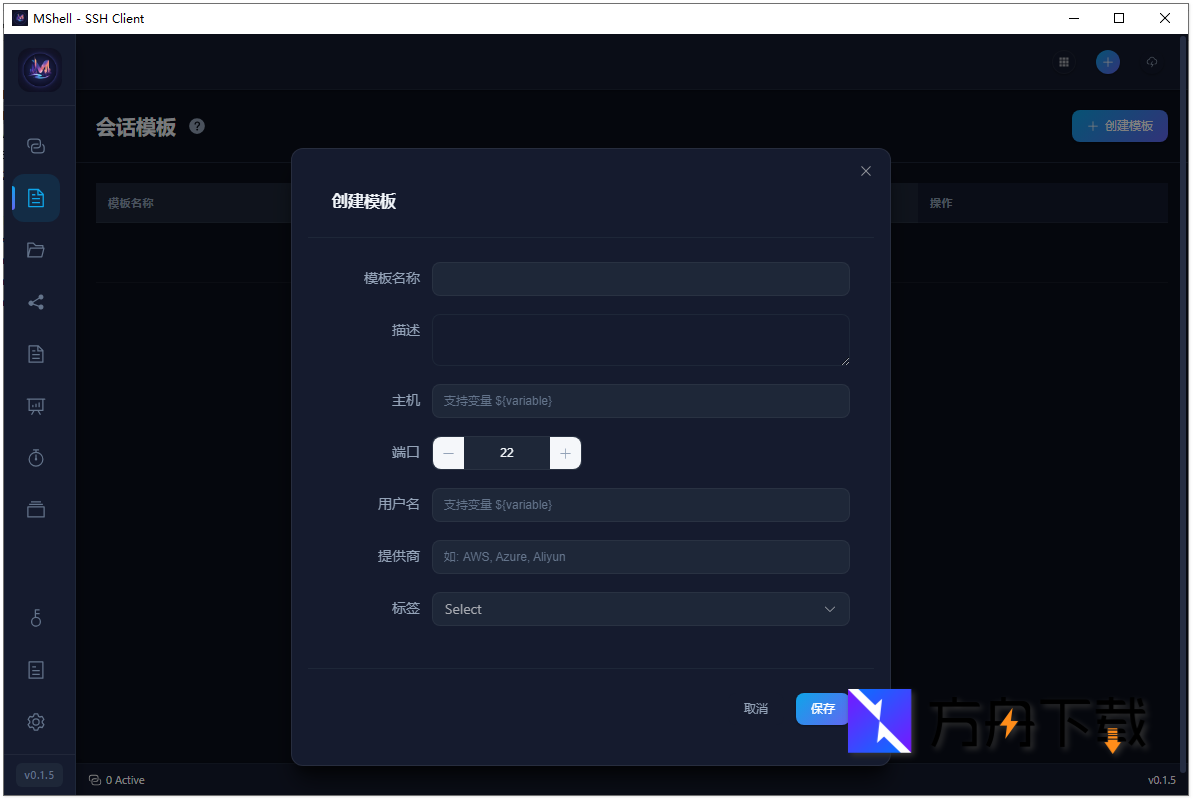Click the grid apps icon in the top bar

coord(1064,62)
